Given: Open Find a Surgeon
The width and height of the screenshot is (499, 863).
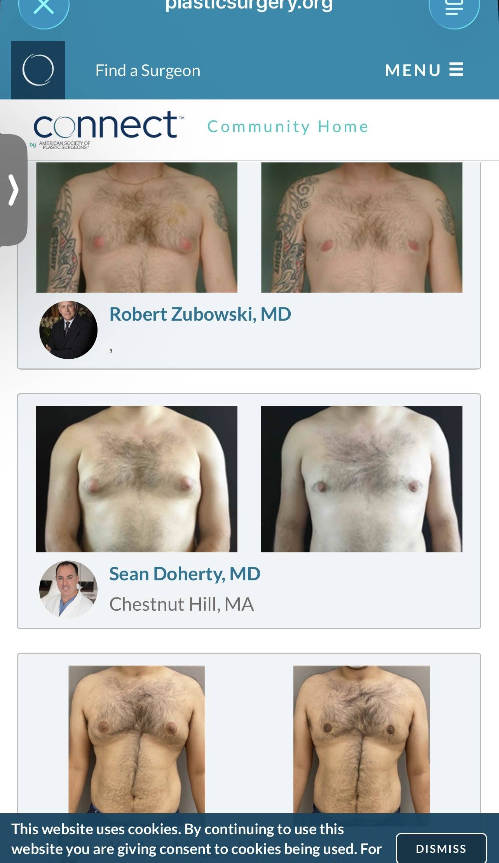Looking at the screenshot, I should tap(147, 70).
